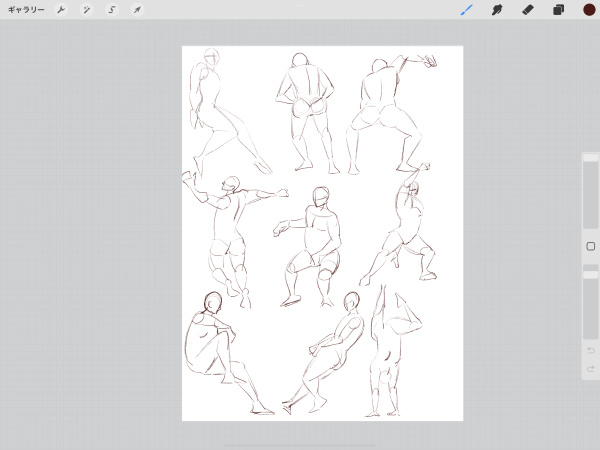600x450 pixels.
Task: Open the Layers panel
Action: tap(558, 10)
